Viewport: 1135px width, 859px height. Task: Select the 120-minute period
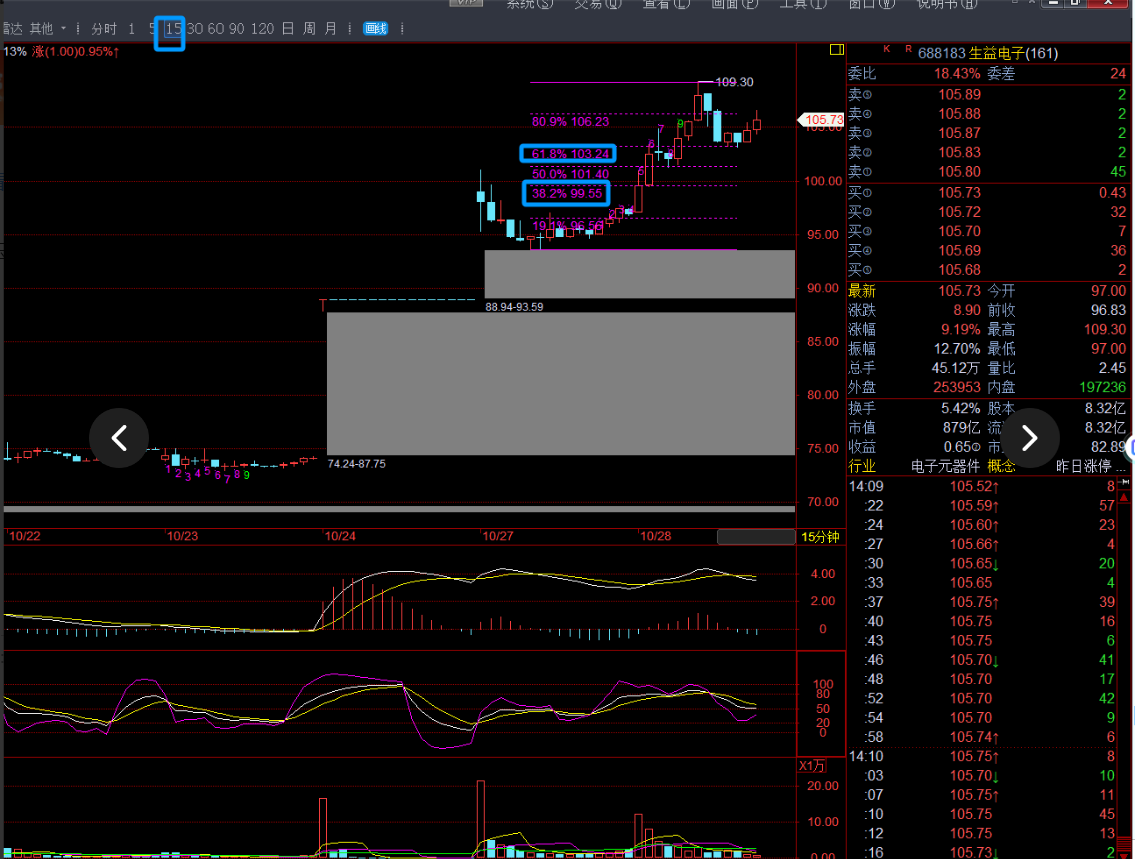click(262, 29)
